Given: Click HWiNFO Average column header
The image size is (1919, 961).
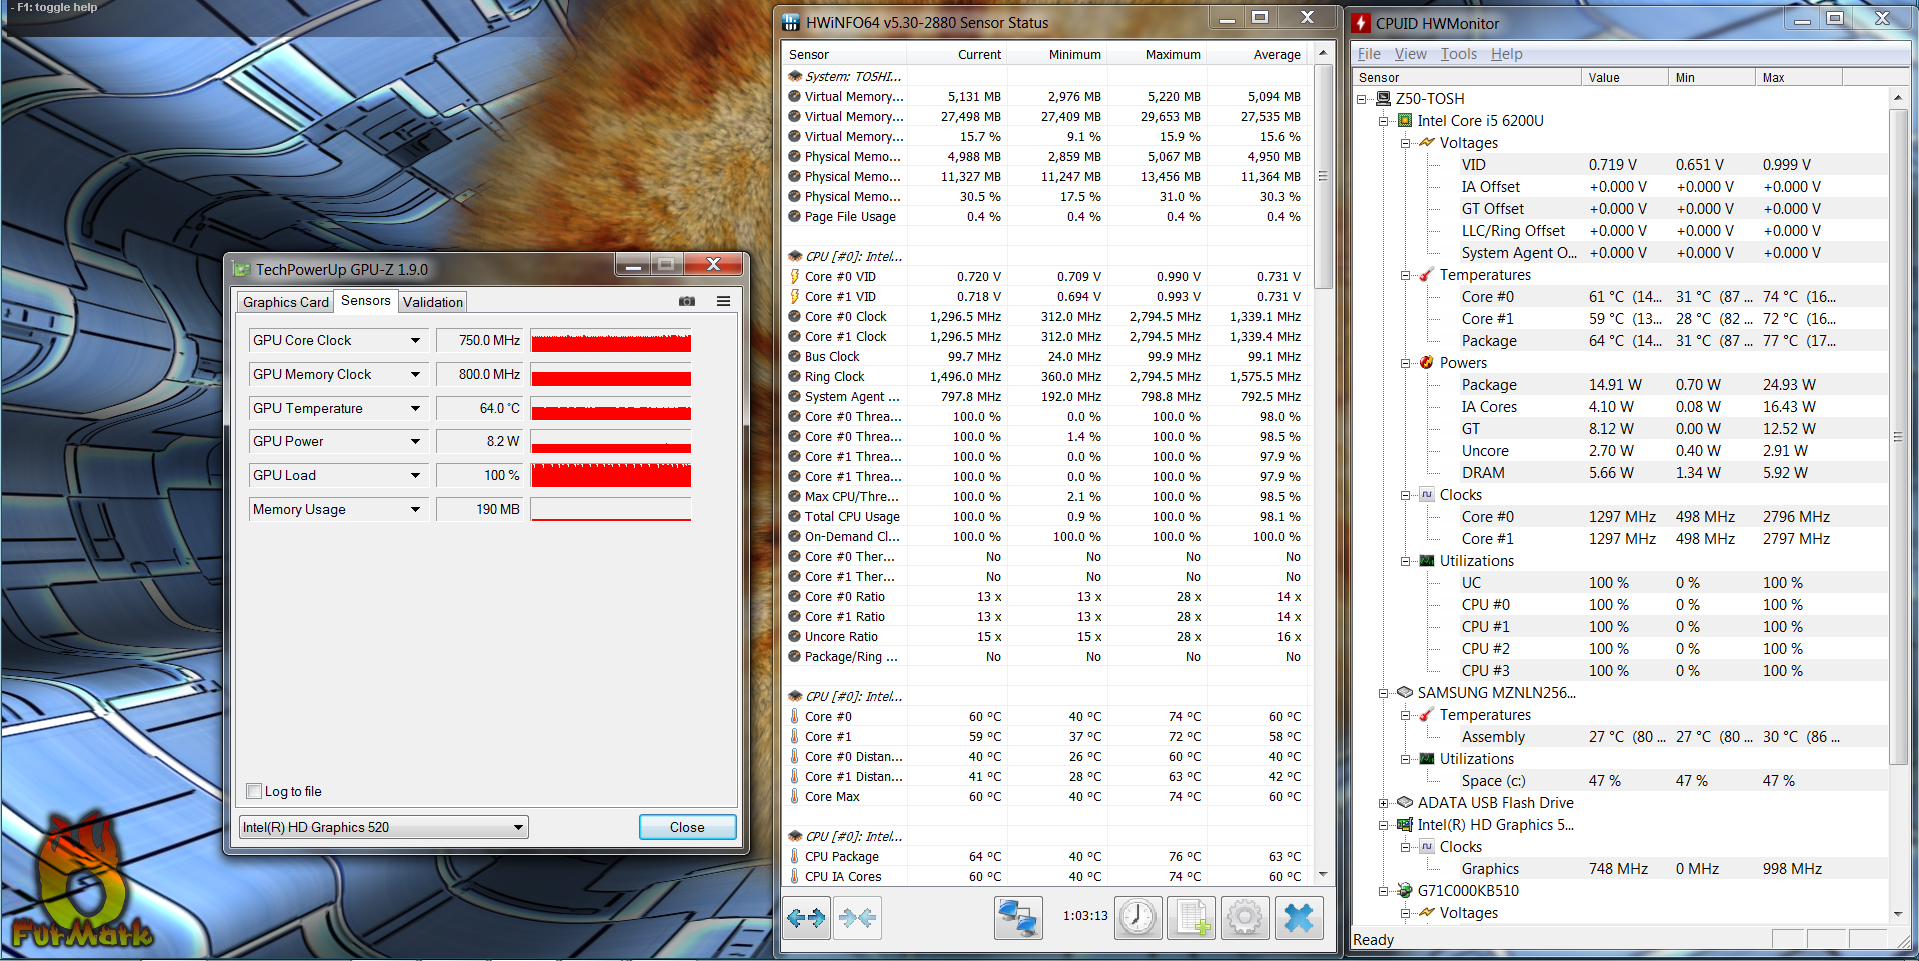Looking at the screenshot, I should 1257,54.
